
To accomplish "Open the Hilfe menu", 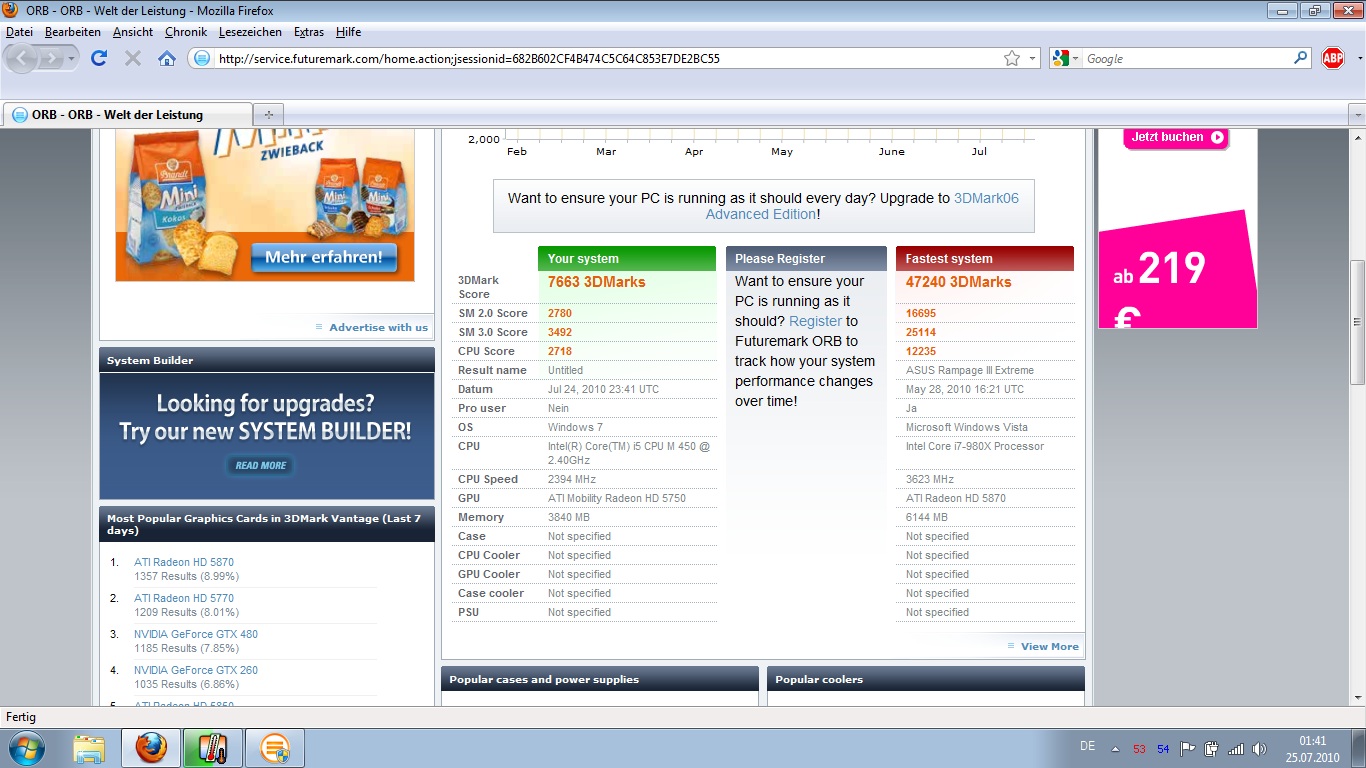I will coord(349,32).
